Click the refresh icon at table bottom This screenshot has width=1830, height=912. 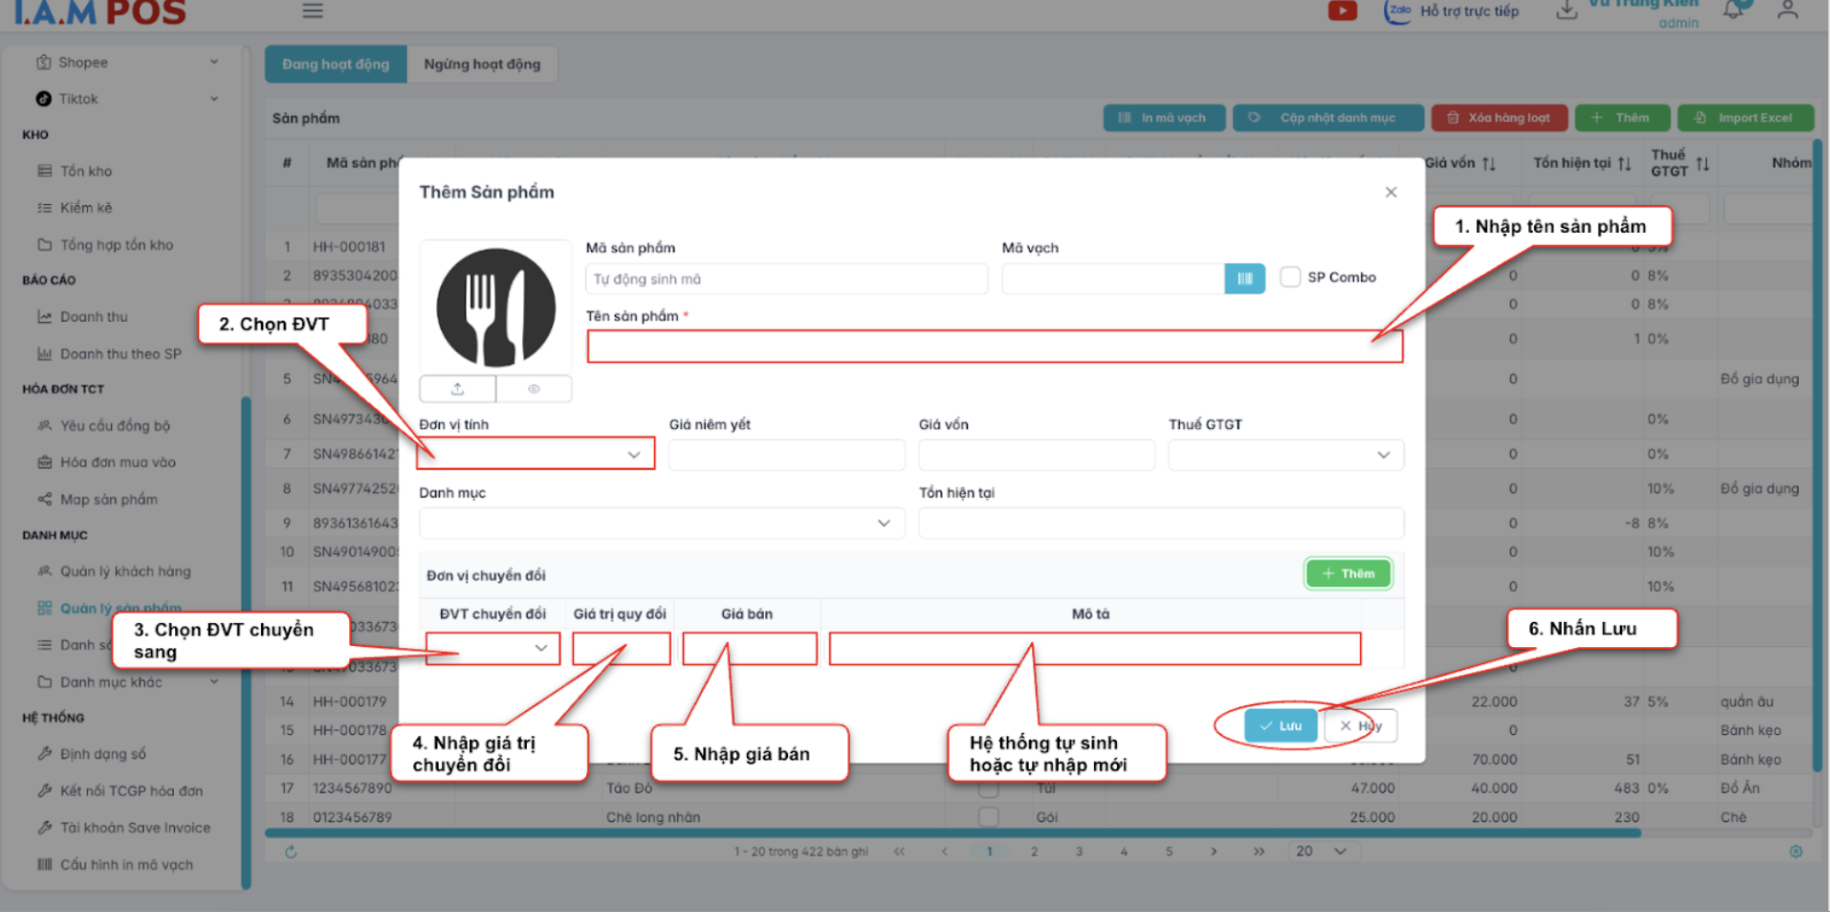[x=291, y=852]
